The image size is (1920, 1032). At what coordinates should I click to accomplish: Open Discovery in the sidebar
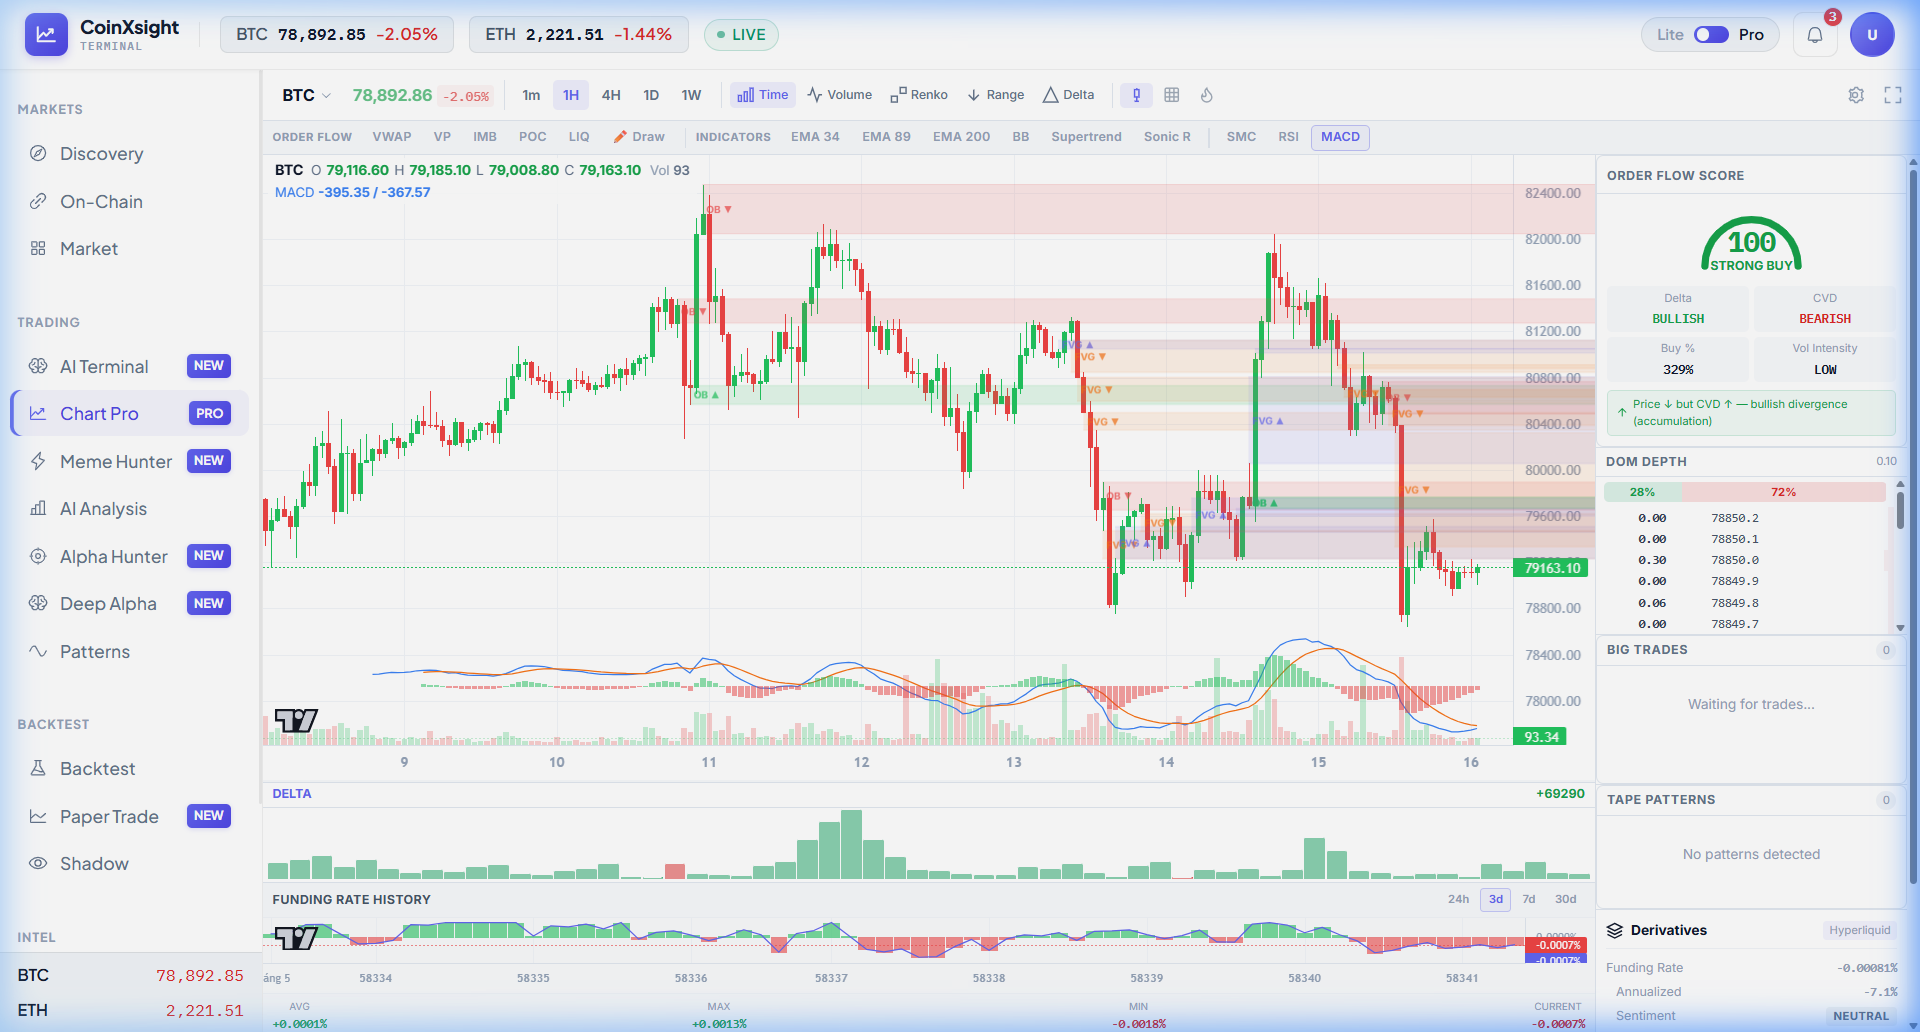[130, 154]
